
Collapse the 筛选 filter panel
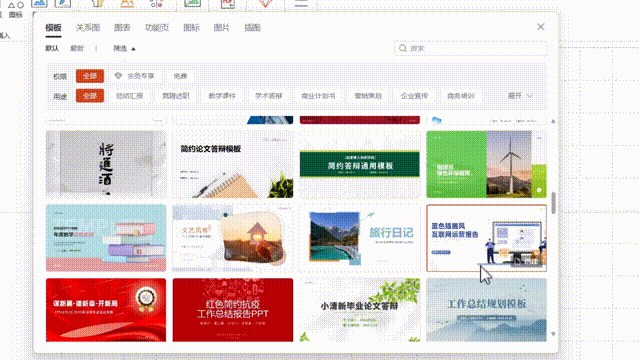[124, 48]
